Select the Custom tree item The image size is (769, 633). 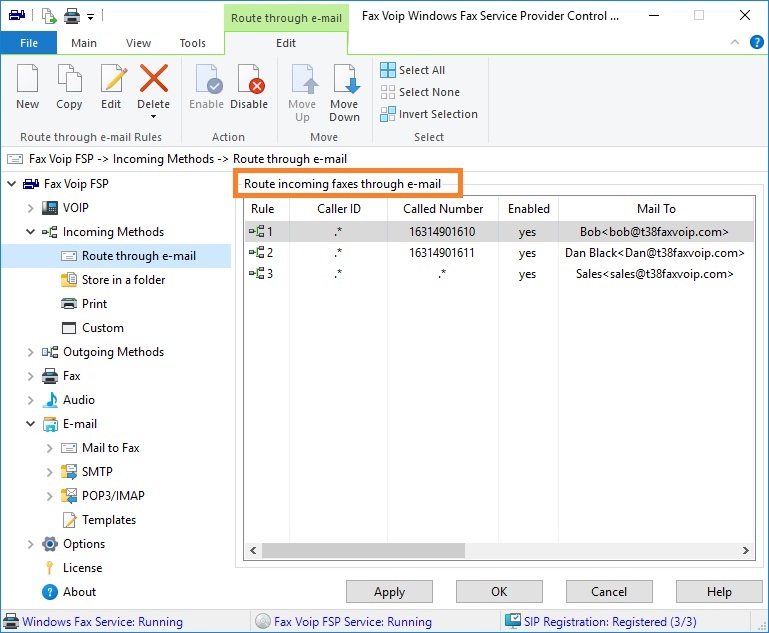103,328
